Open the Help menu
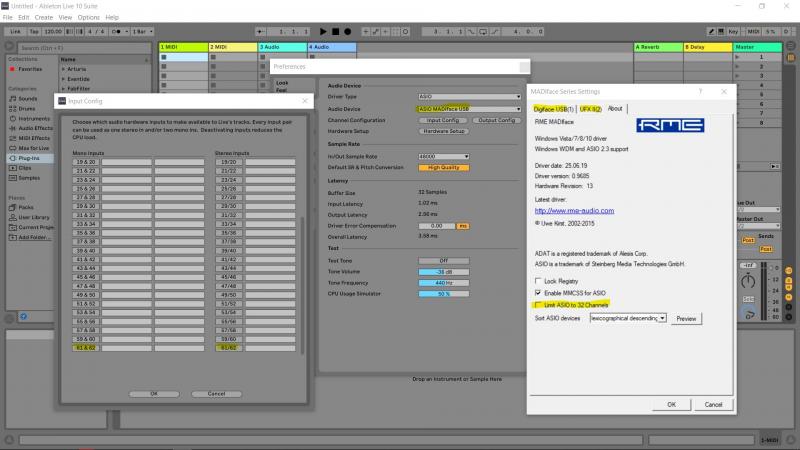 tap(112, 17)
